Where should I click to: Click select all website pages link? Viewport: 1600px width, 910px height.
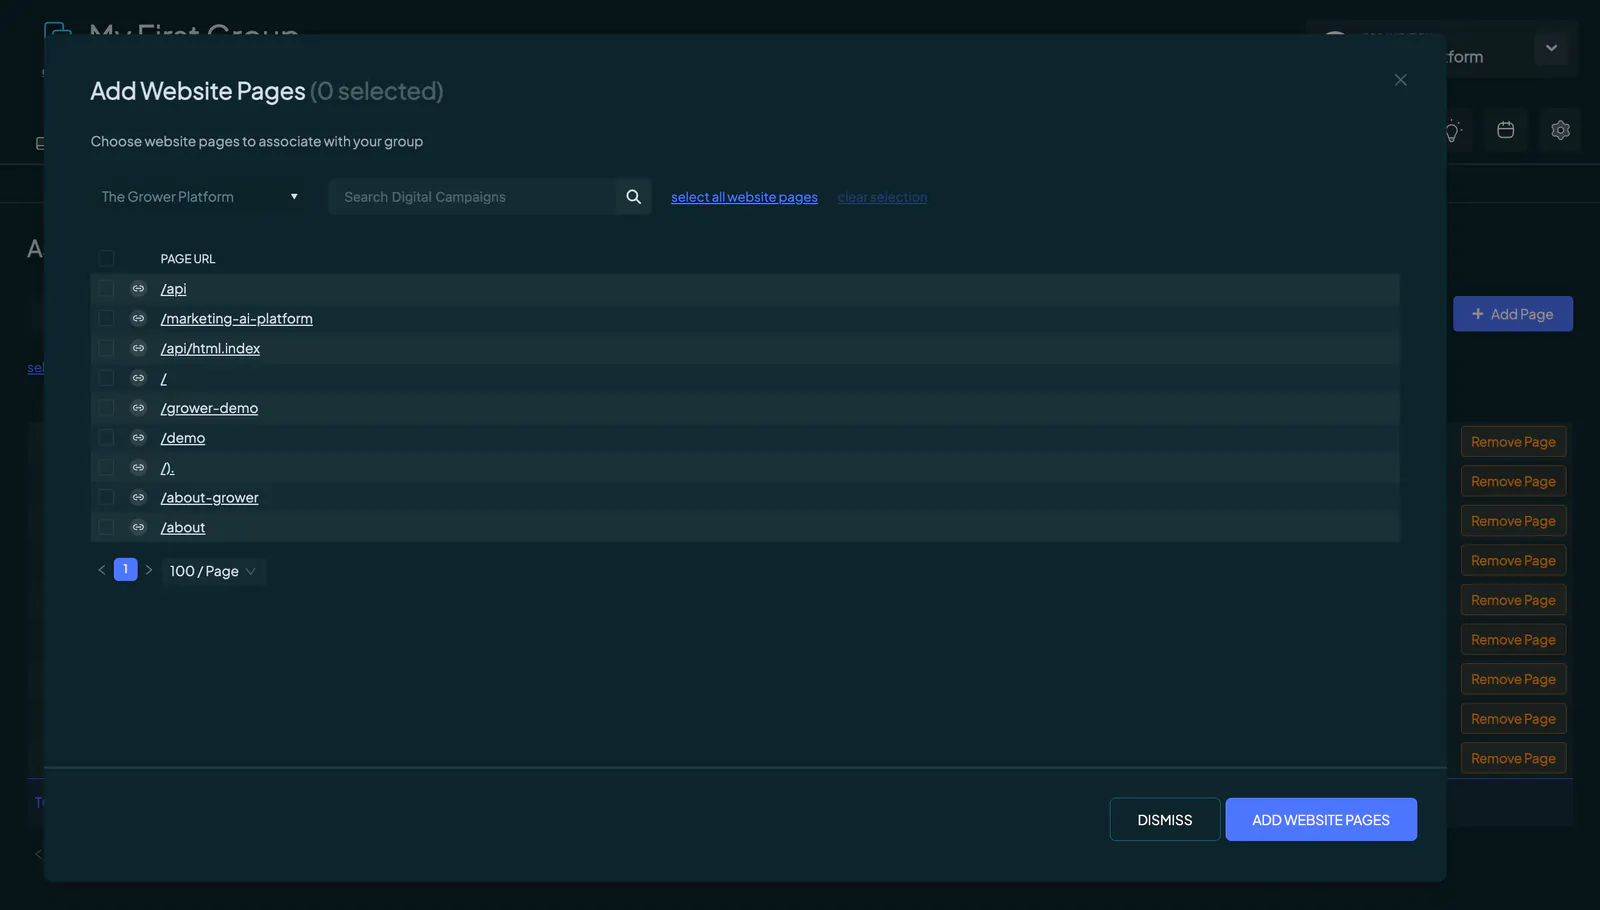point(744,197)
